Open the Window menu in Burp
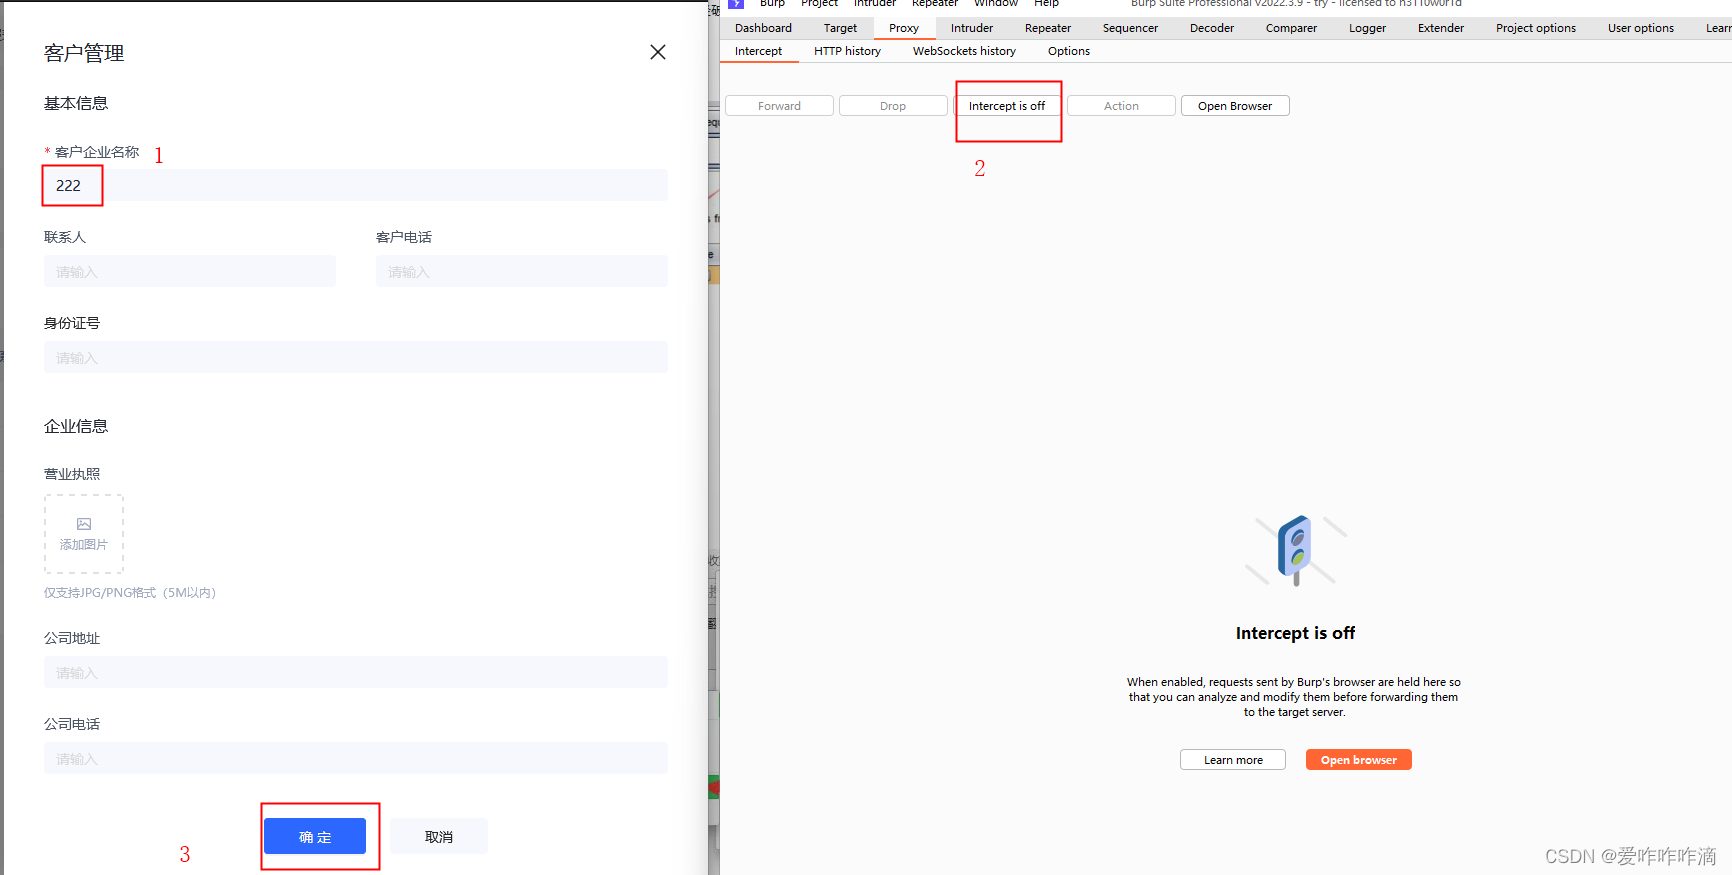1732x875 pixels. (996, 4)
